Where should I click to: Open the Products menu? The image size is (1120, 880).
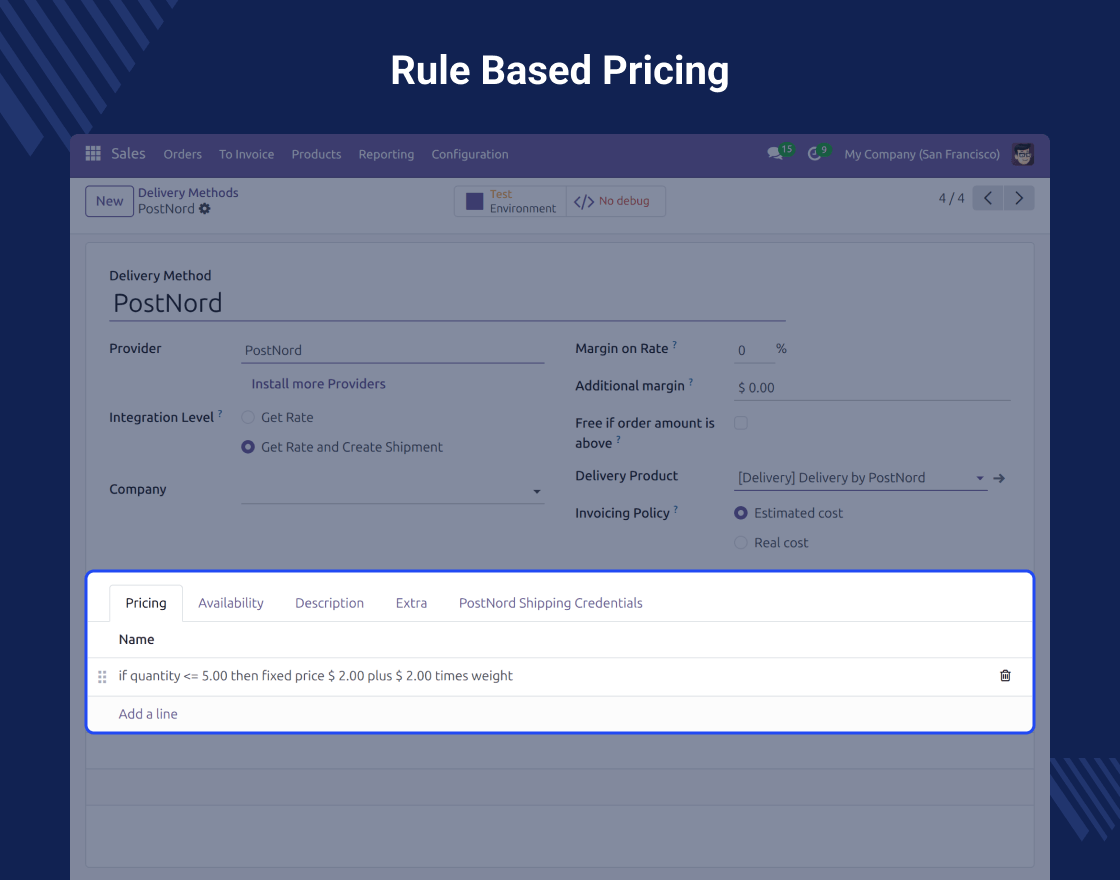[x=316, y=154]
